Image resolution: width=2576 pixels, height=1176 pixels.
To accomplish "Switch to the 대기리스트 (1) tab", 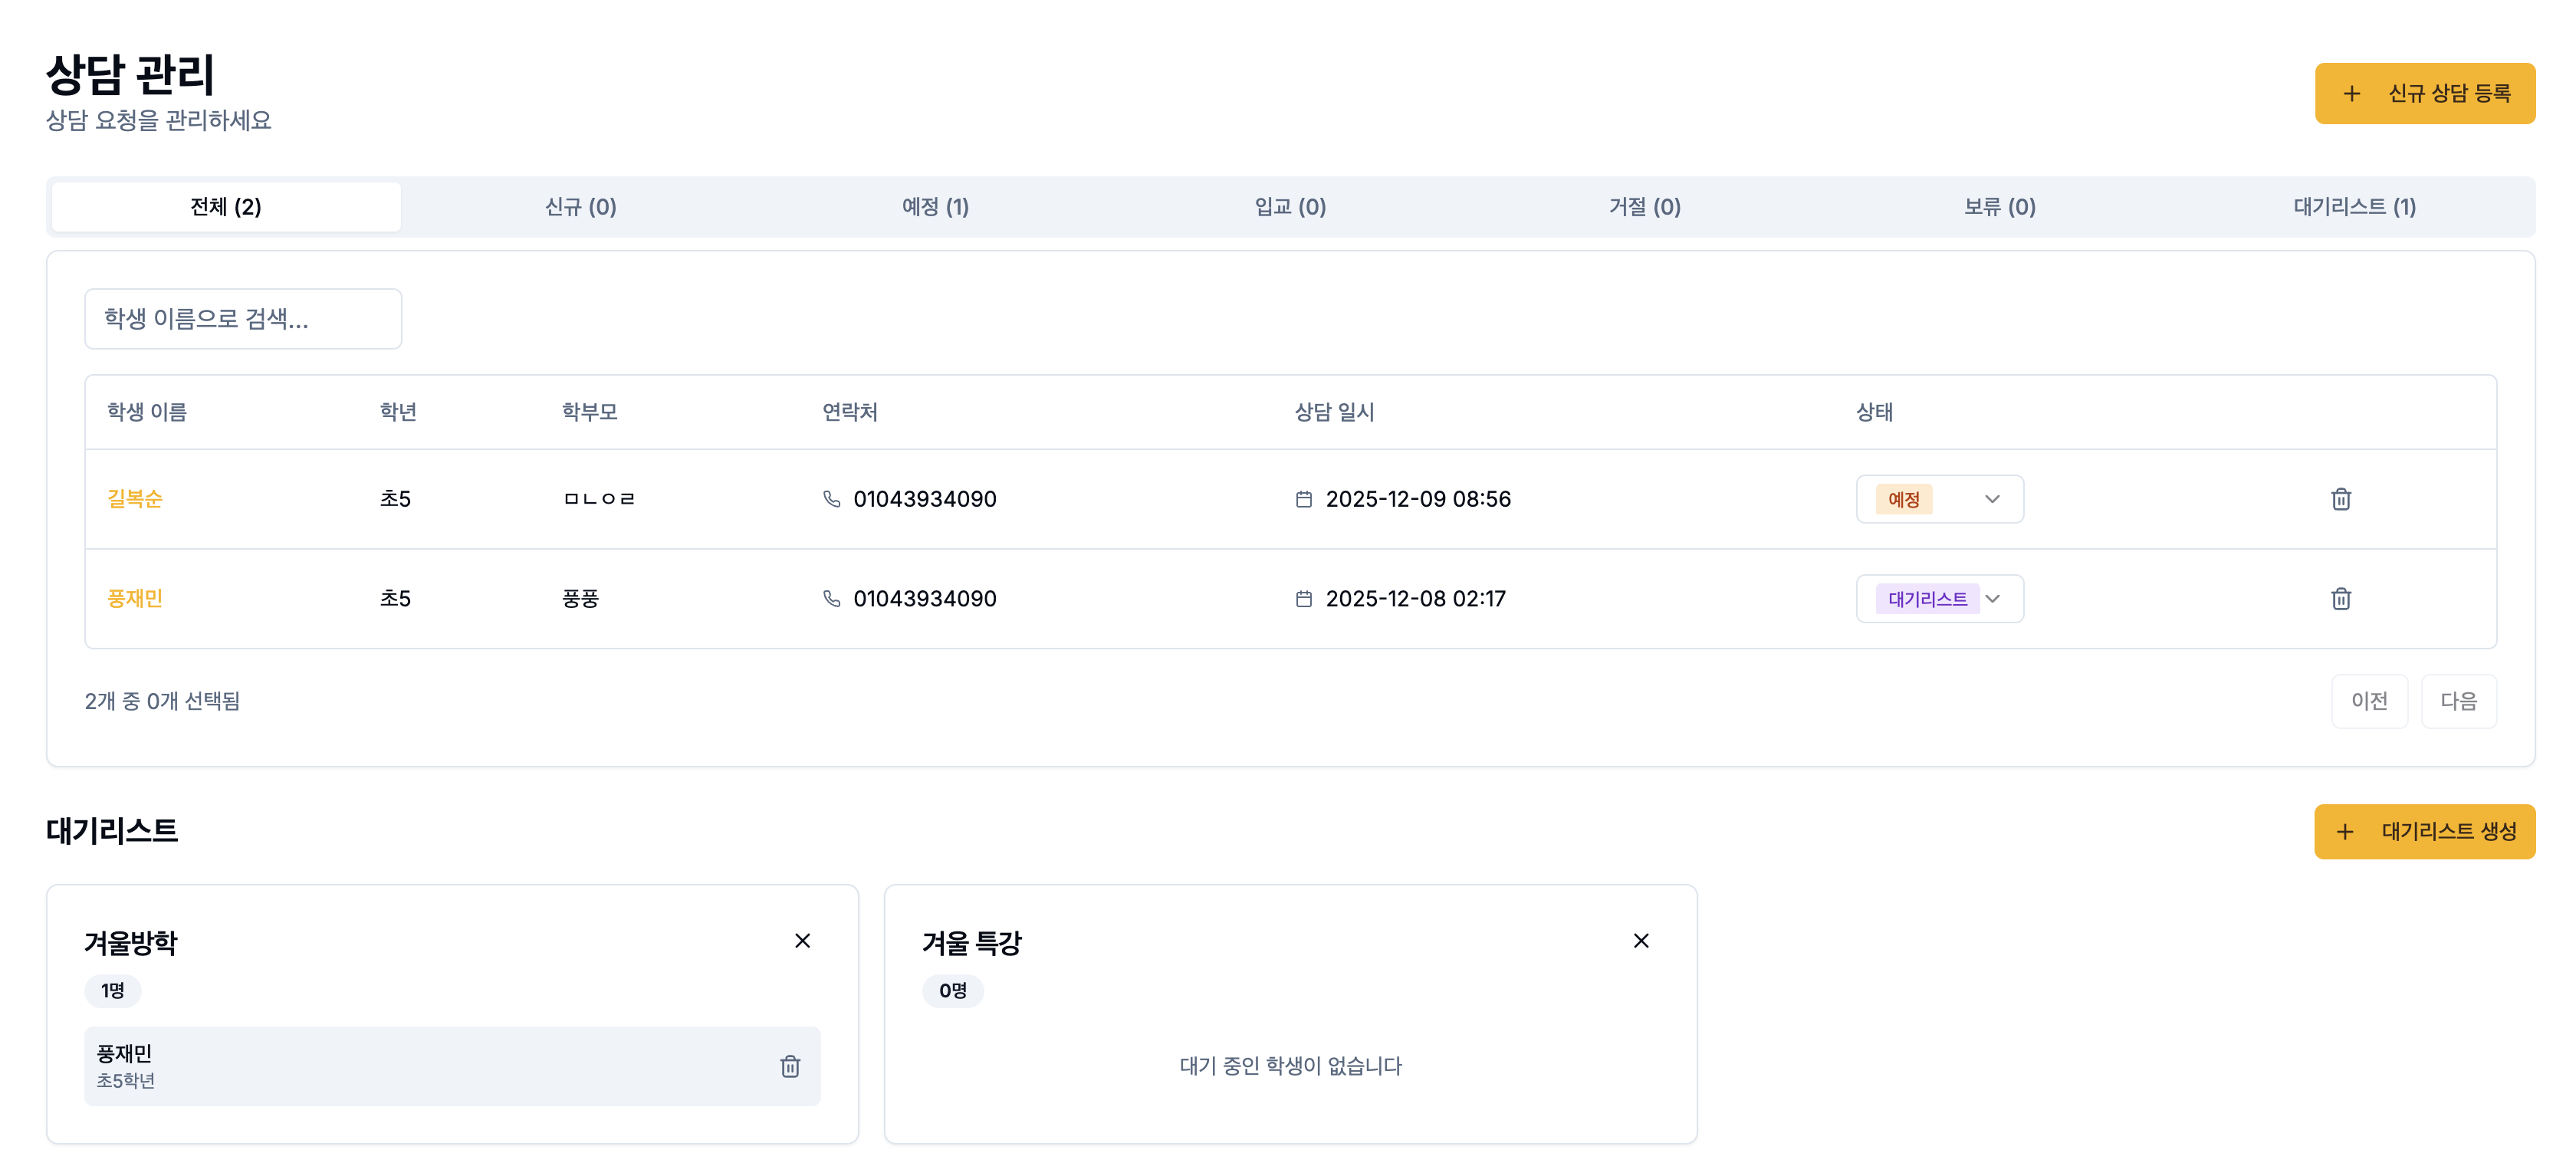I will point(2354,206).
